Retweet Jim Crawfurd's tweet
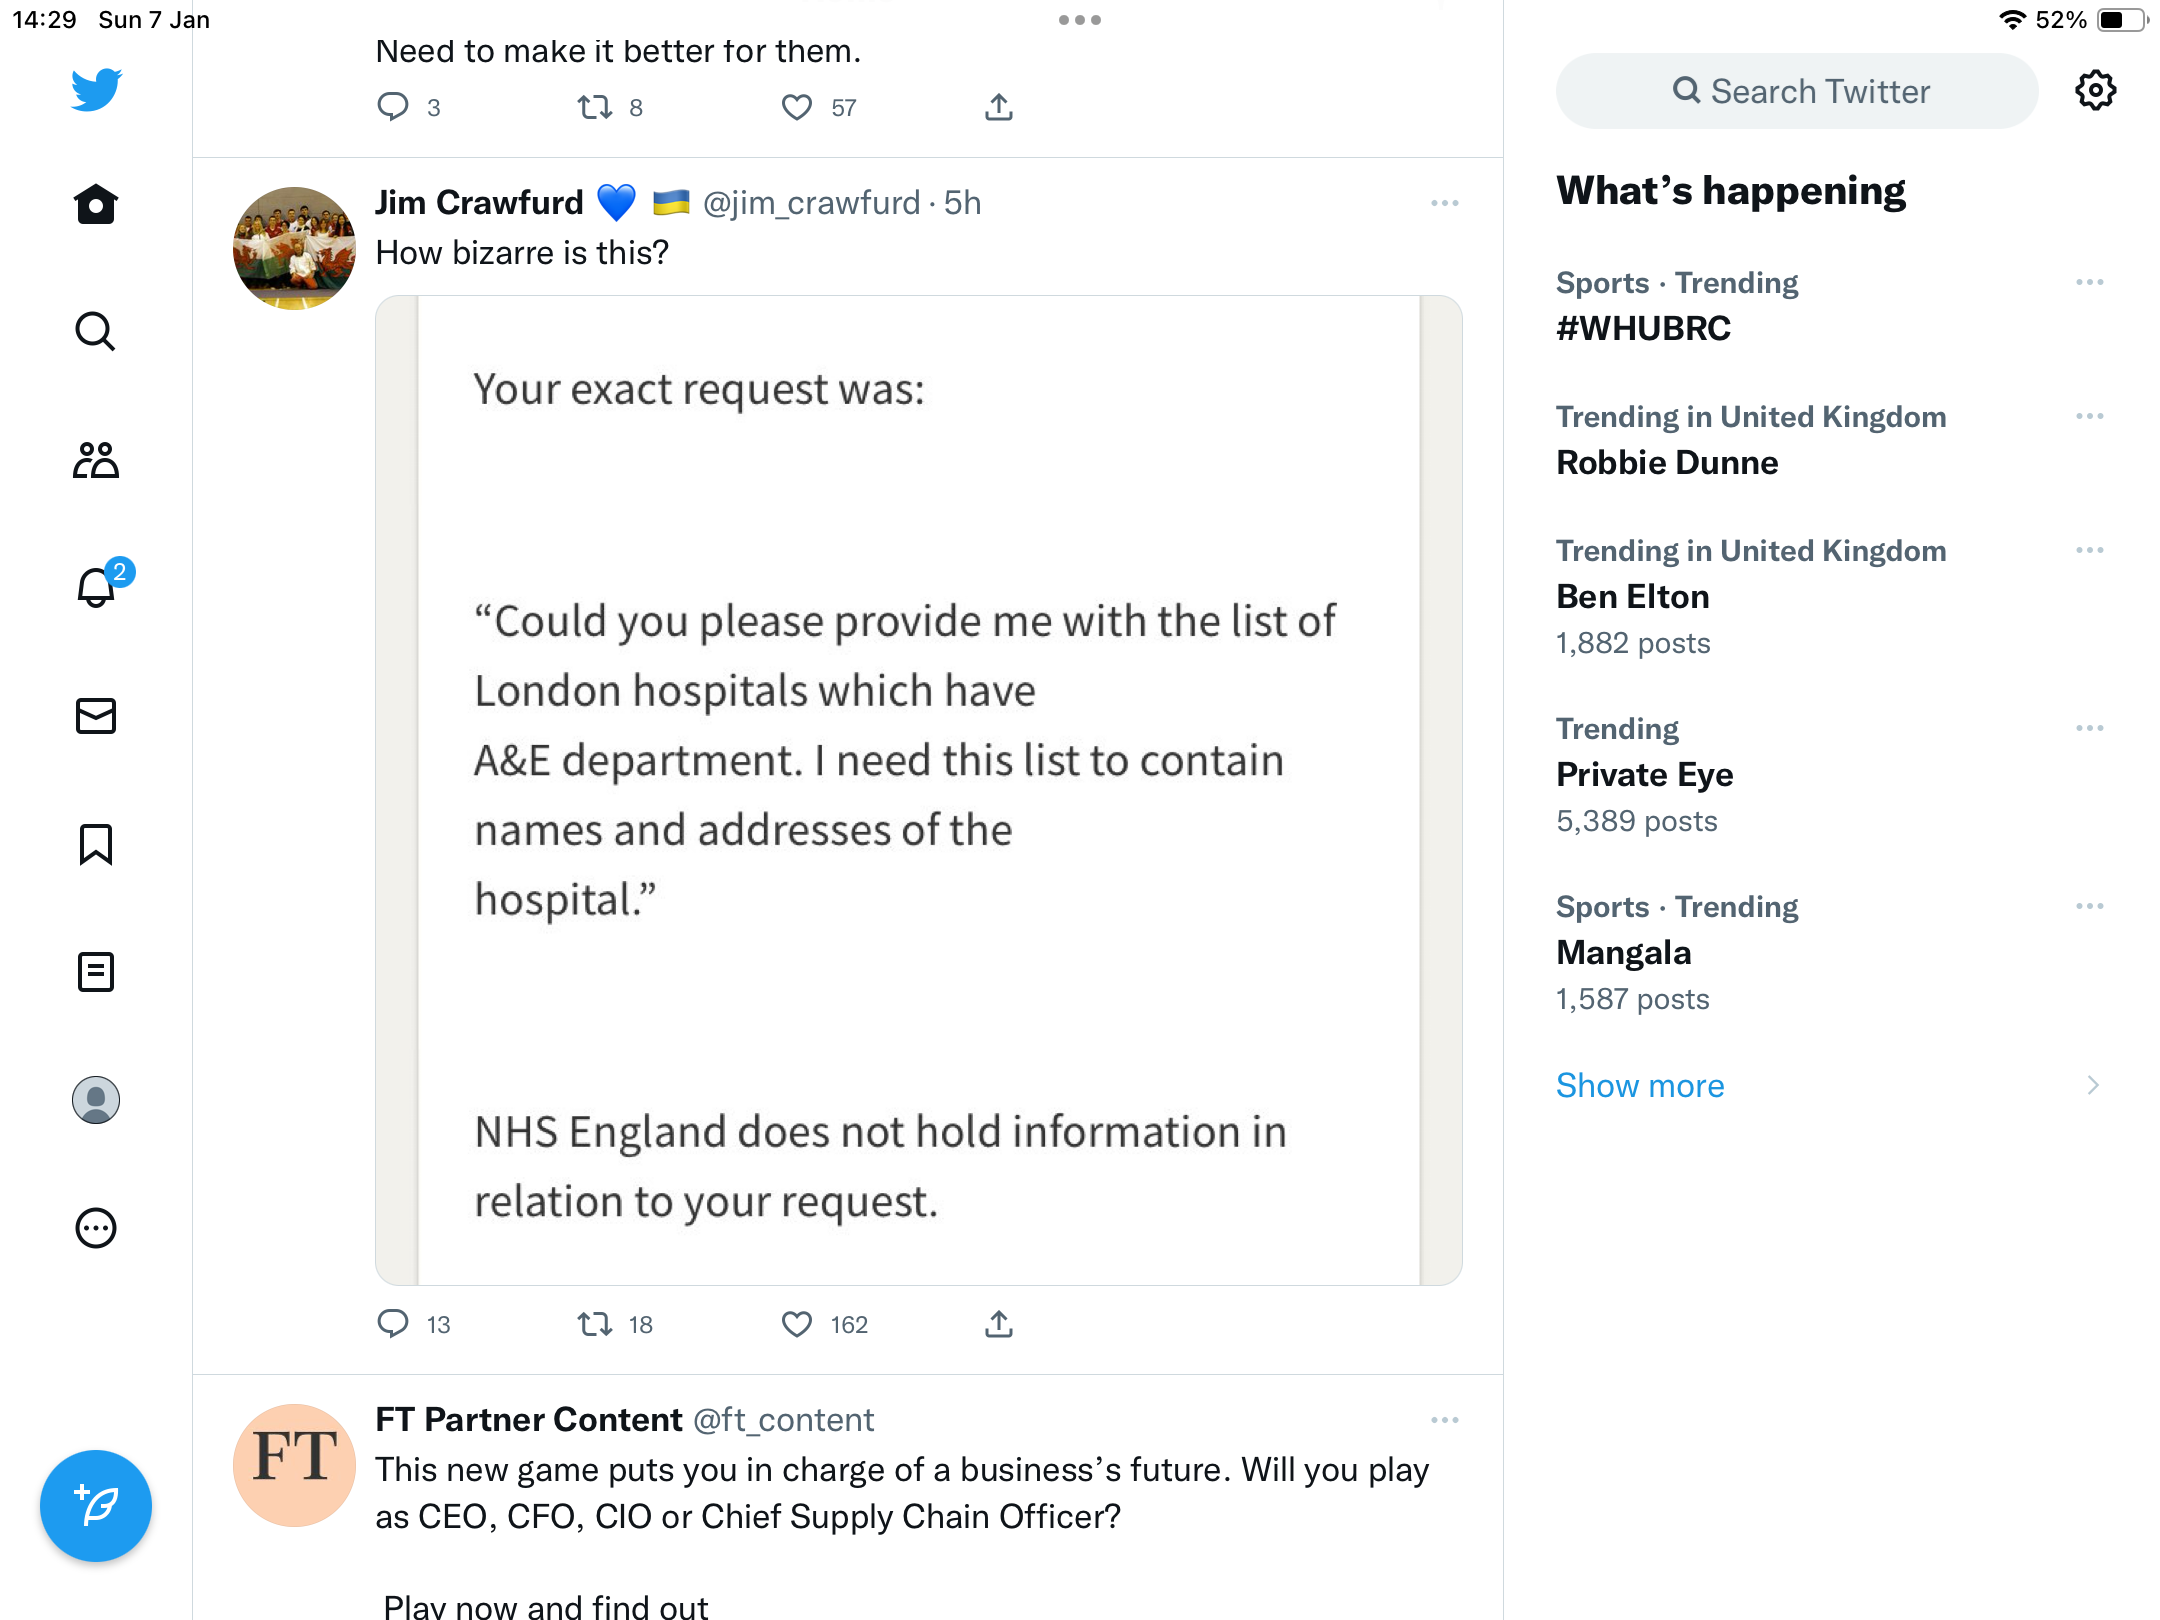This screenshot has width=2160, height=1620. pos(595,1323)
